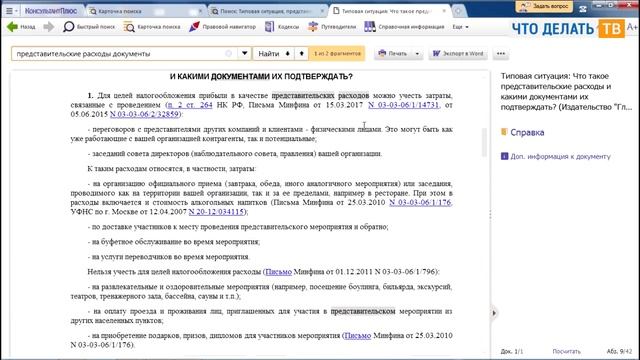Image resolution: width=640 pixels, height=360 pixels.
Task: Click the Печать printer button
Action: tap(393, 53)
